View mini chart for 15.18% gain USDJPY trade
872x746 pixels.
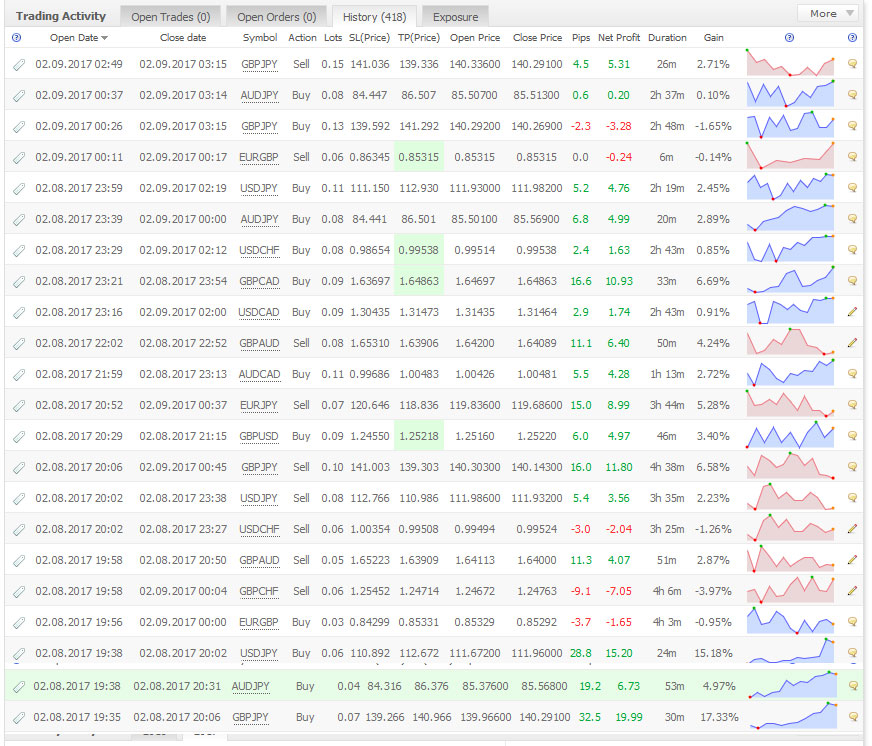coord(790,650)
